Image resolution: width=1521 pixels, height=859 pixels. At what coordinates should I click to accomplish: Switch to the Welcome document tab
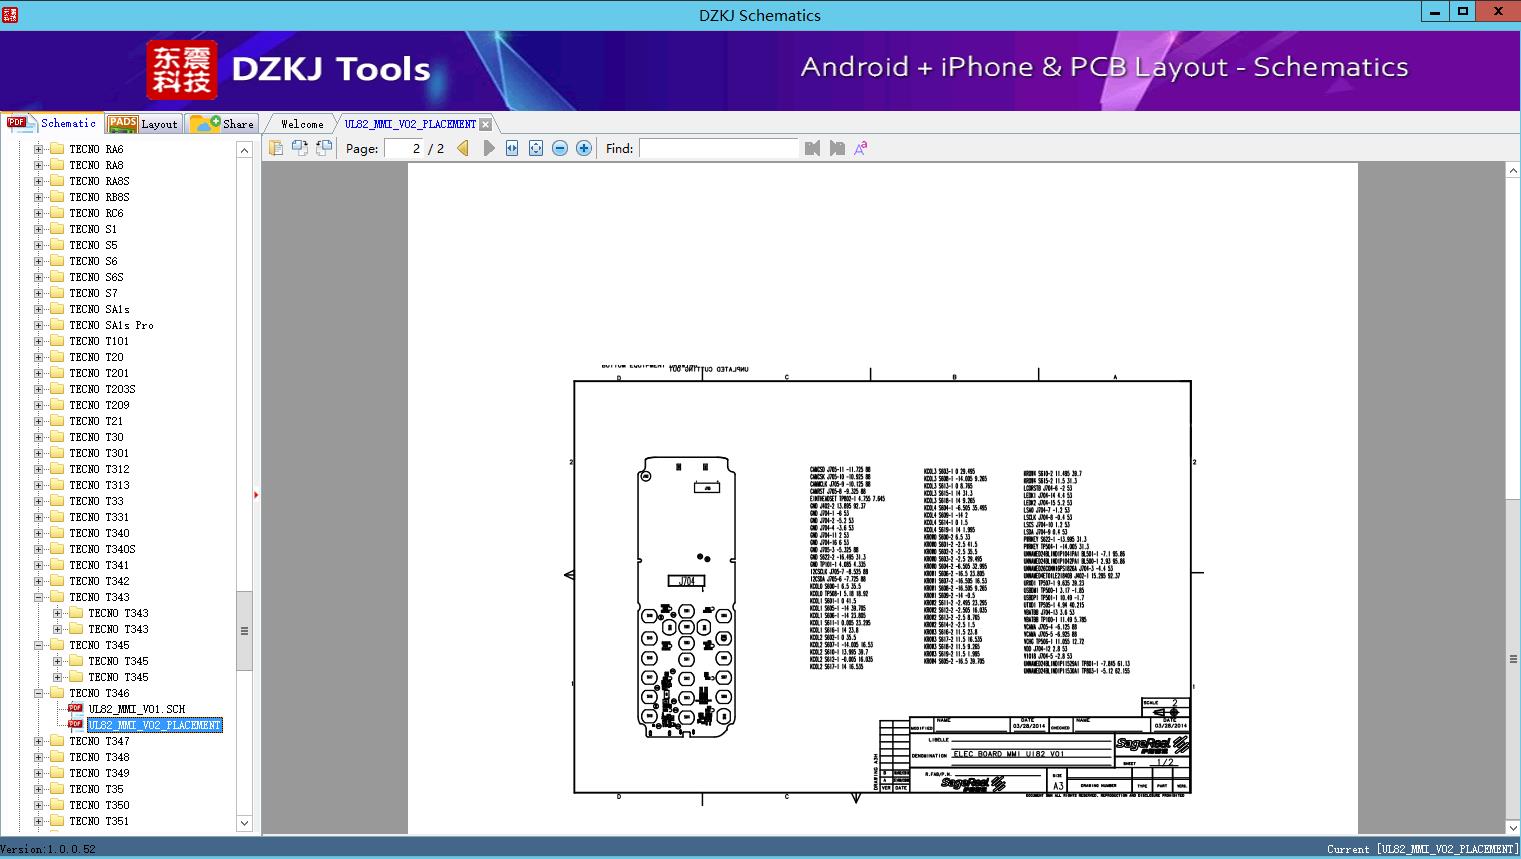302,124
